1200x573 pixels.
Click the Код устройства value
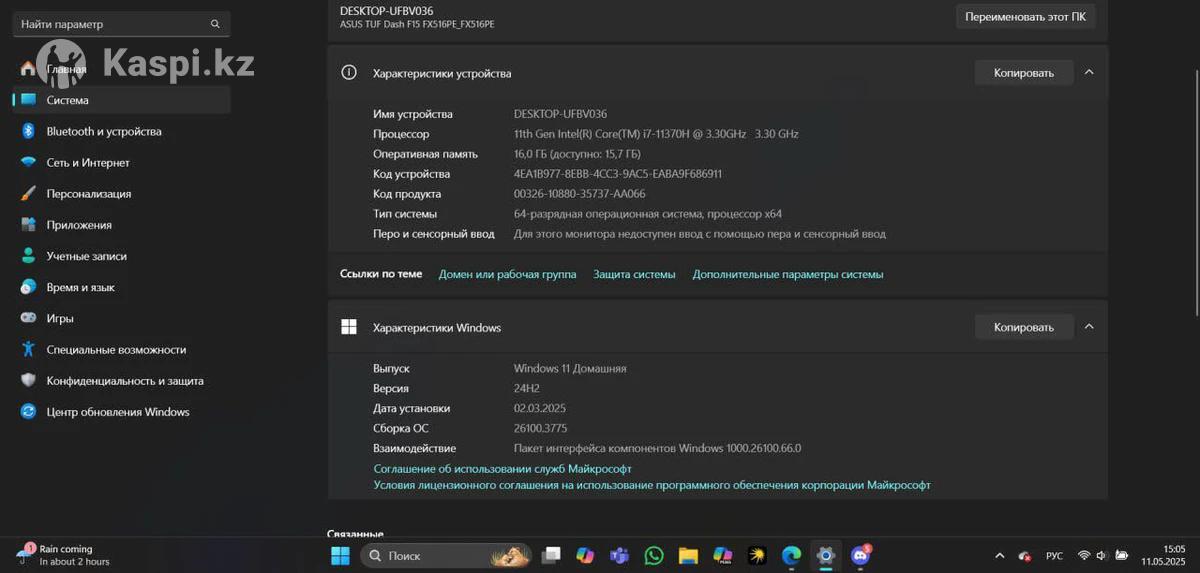coord(618,174)
